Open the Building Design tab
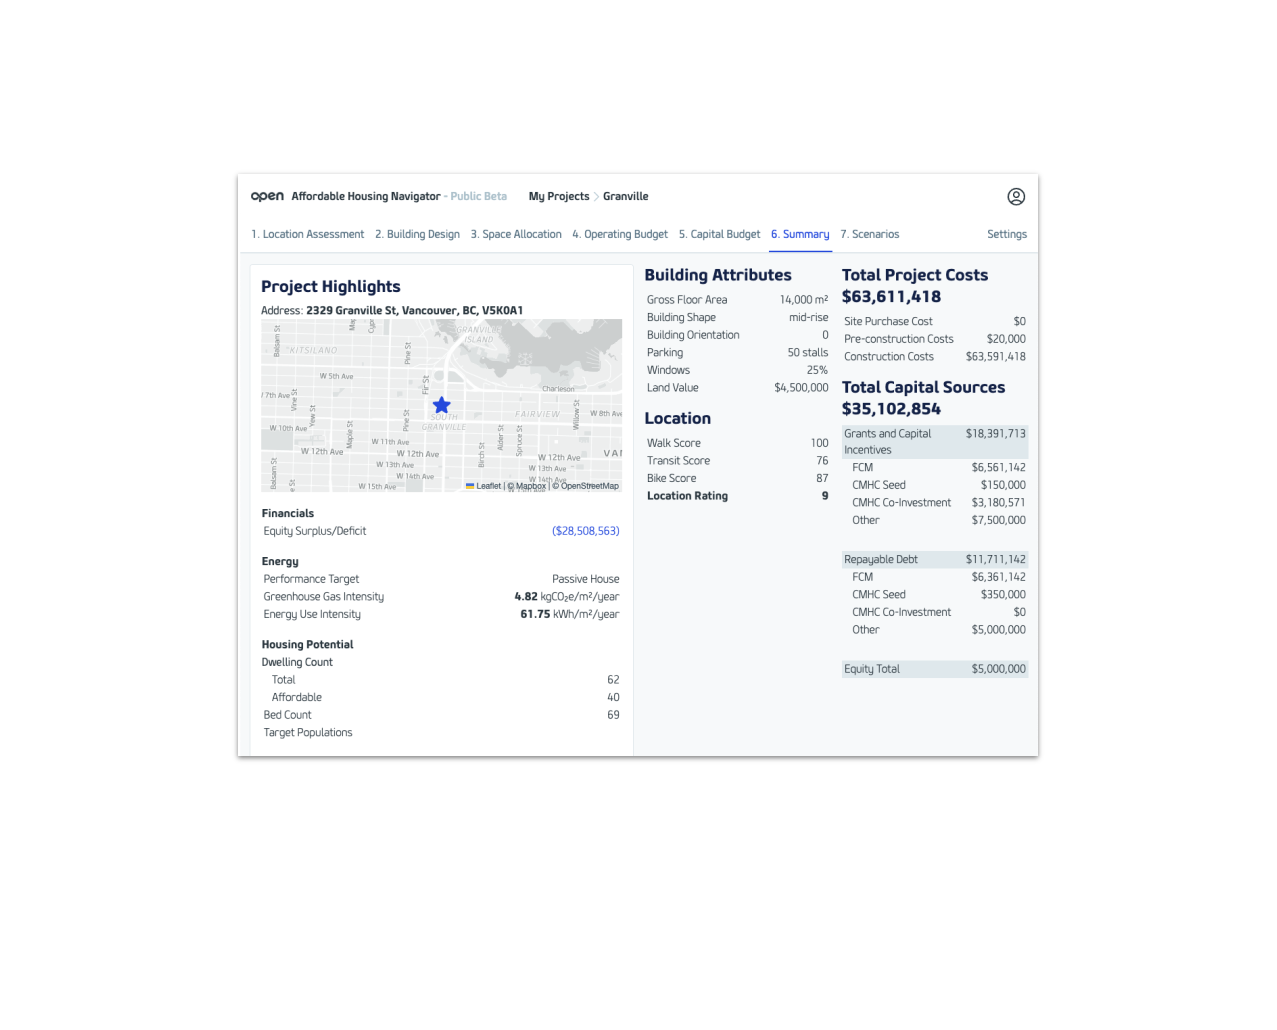This screenshot has height=1030, width=1277. tap(417, 234)
